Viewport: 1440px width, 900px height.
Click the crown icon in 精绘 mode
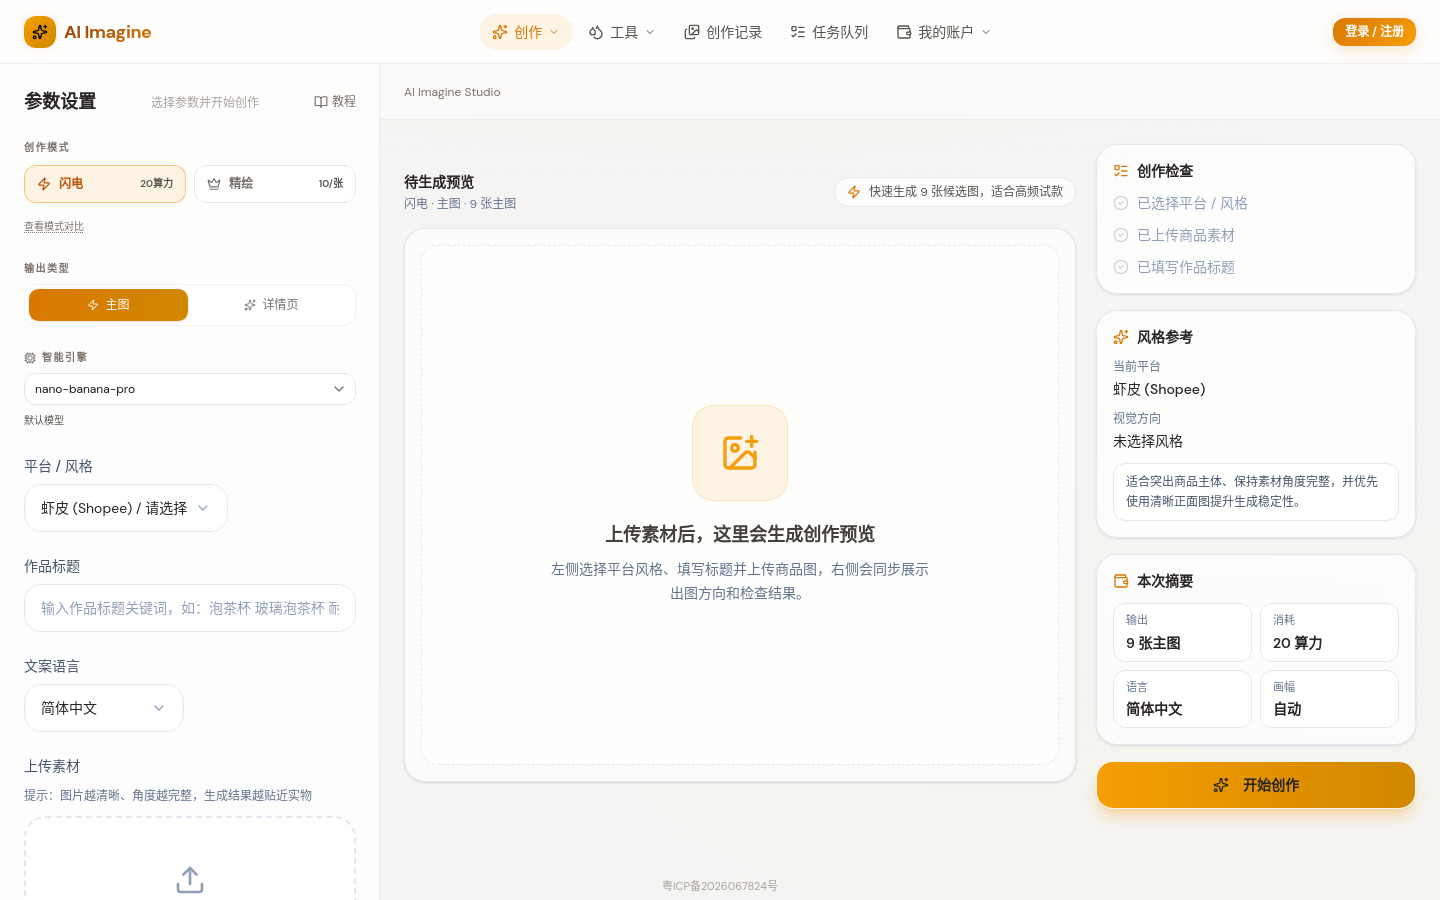click(214, 184)
